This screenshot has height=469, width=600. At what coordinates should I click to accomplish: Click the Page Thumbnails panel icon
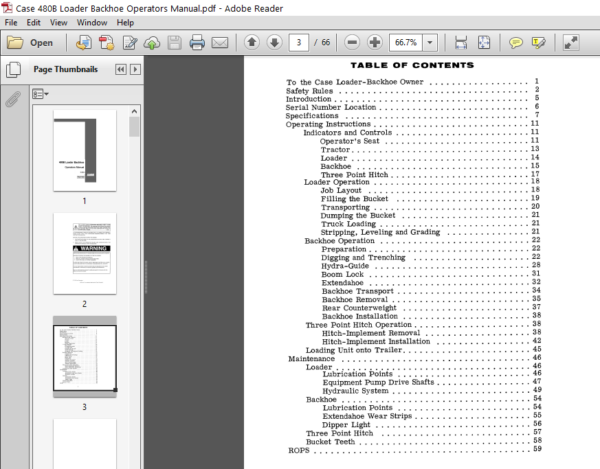coord(14,70)
